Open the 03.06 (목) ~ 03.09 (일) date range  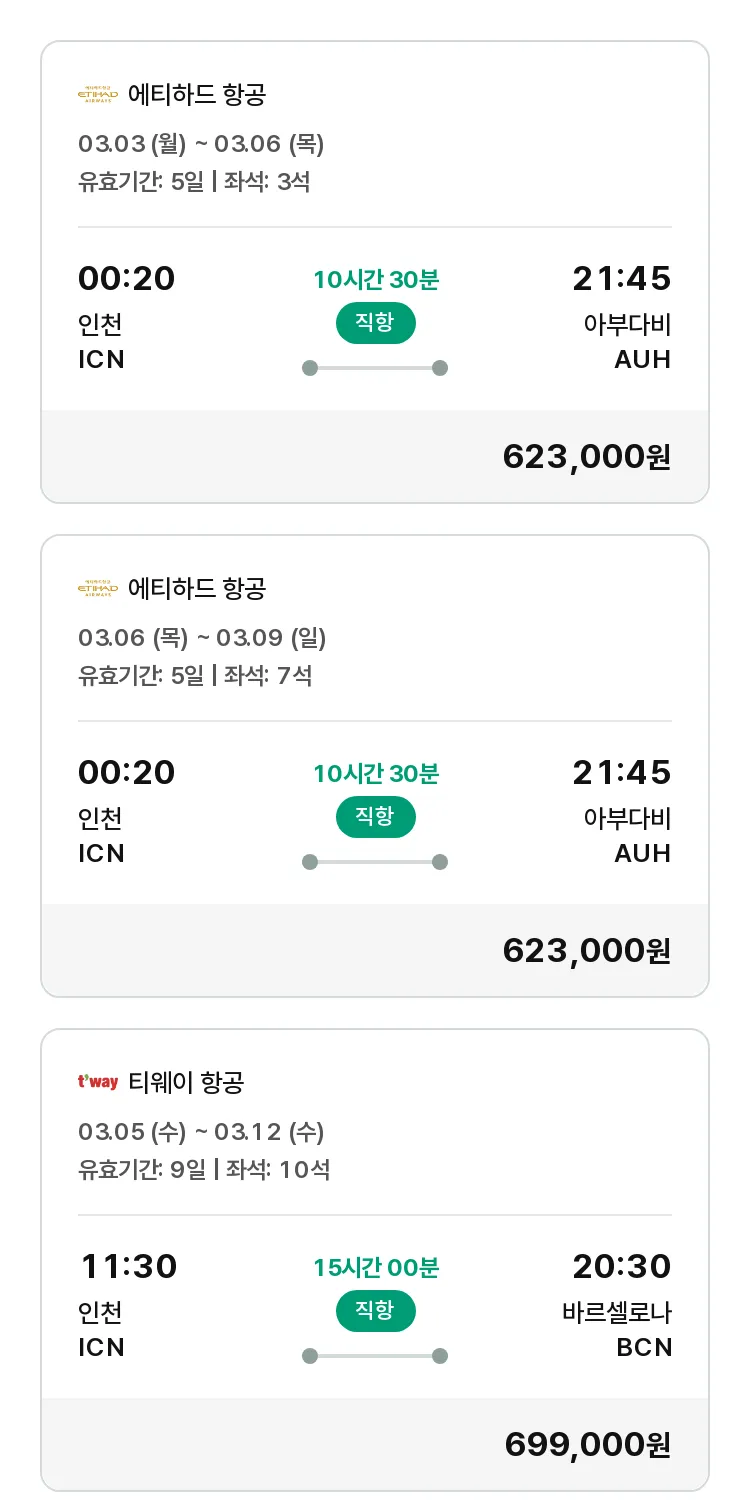coord(202,638)
